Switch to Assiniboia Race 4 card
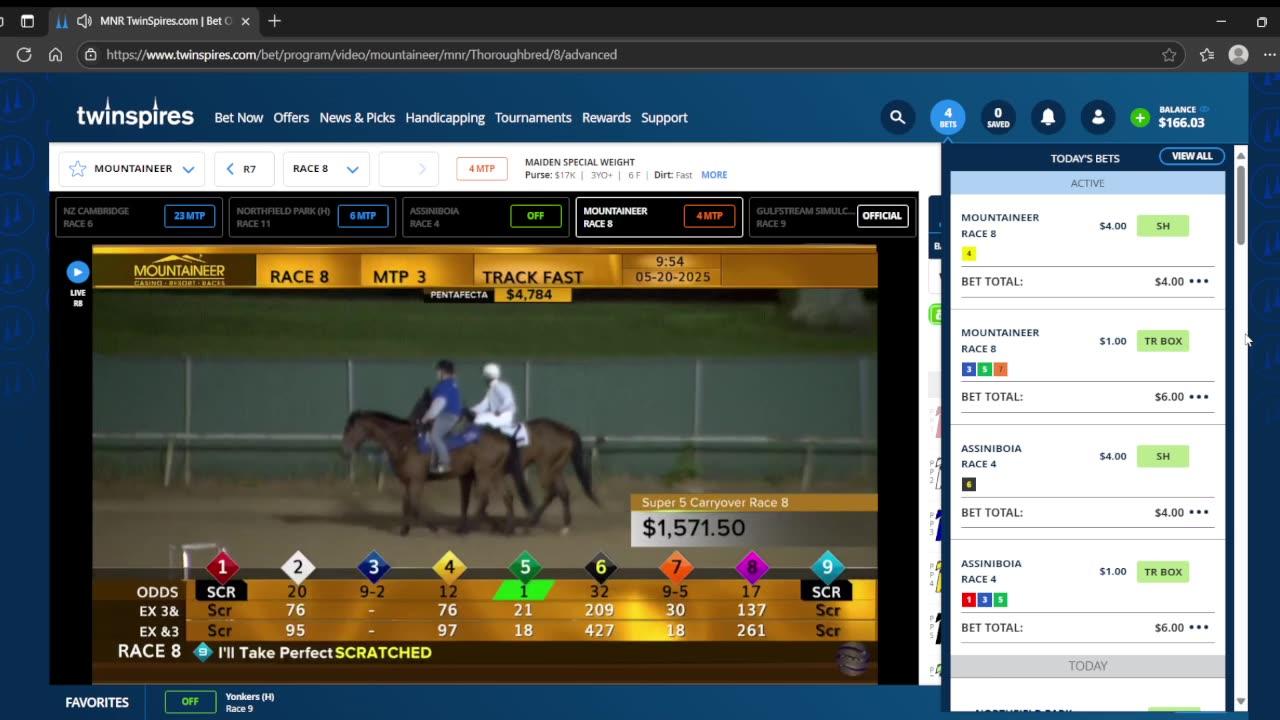The image size is (1280, 720). [x=485, y=217]
